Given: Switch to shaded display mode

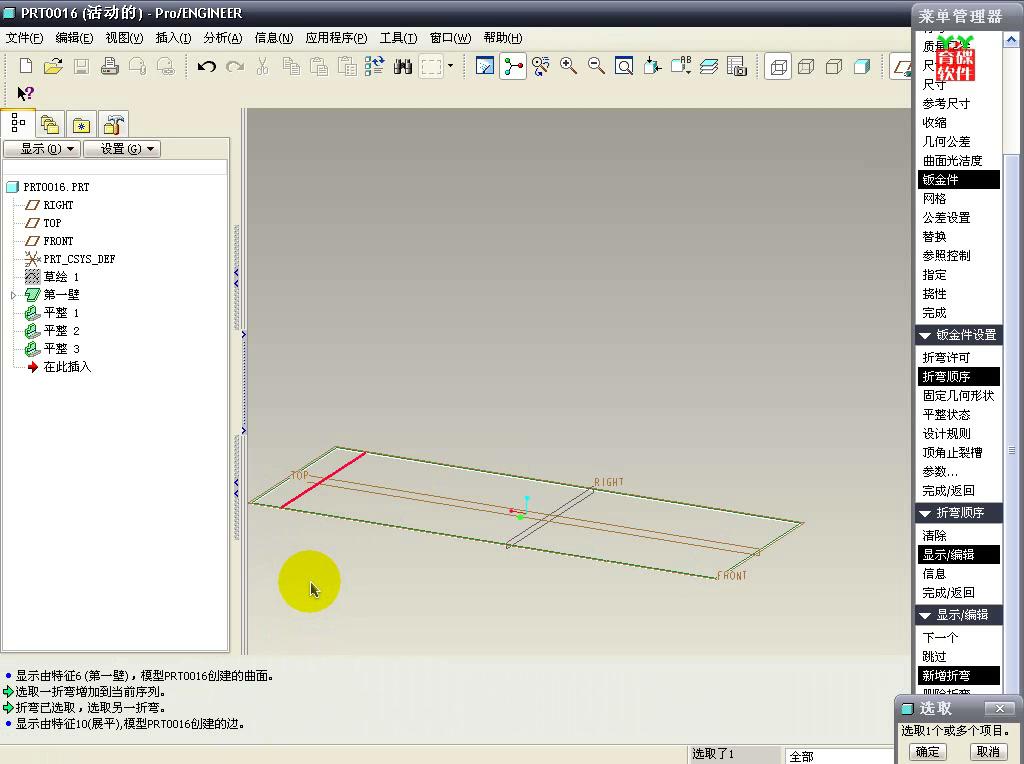Looking at the screenshot, I should click(862, 67).
